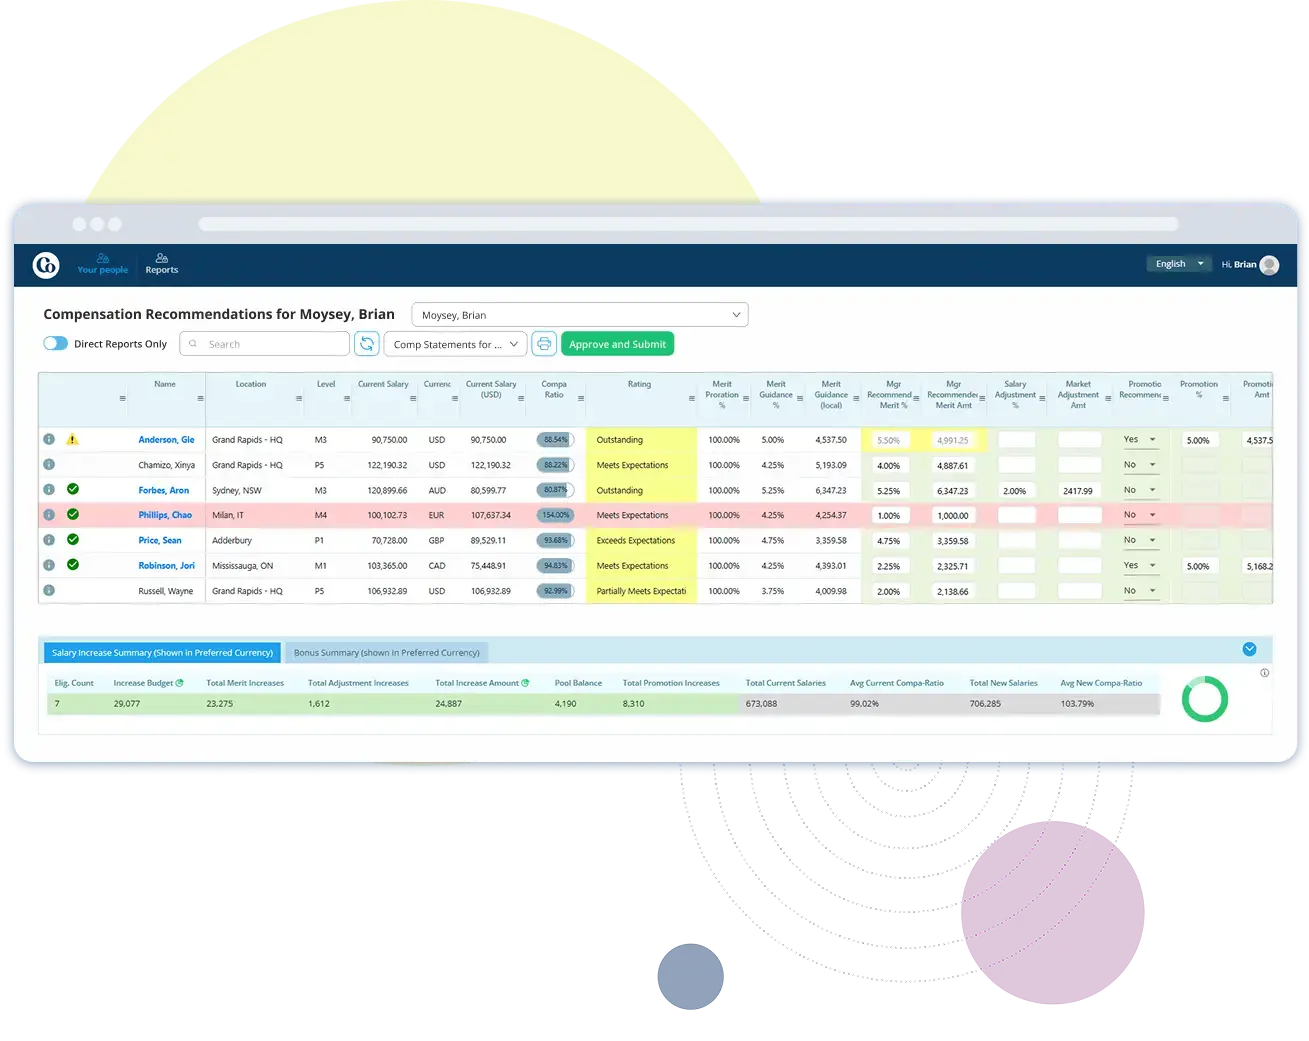The width and height of the screenshot is (1309, 1041).
Task: Open the English language selector
Action: coord(1178,263)
